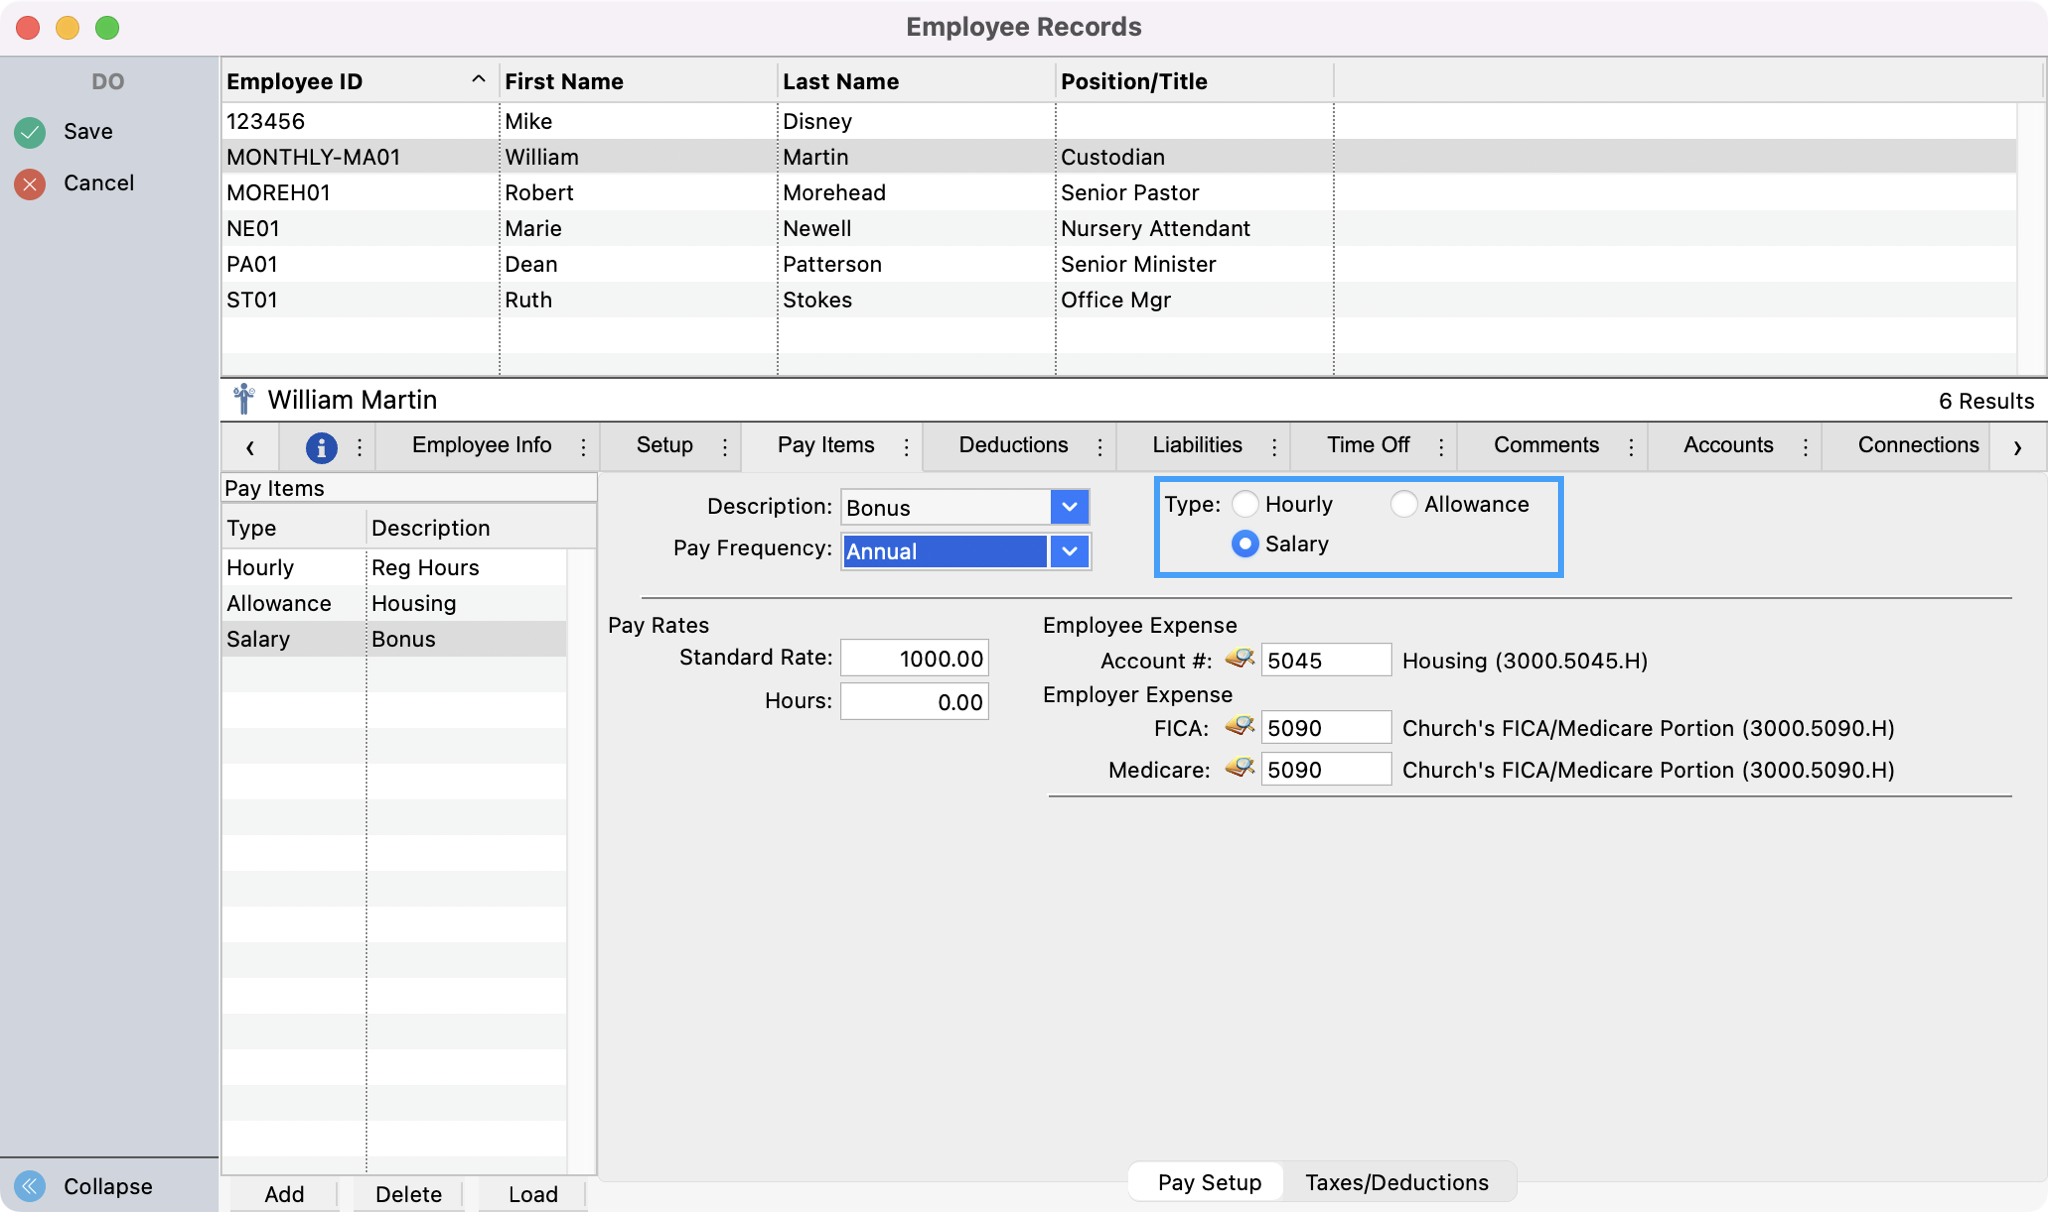Image resolution: width=2048 pixels, height=1212 pixels.
Task: Select the Hourly type radio button
Action: 1245,504
